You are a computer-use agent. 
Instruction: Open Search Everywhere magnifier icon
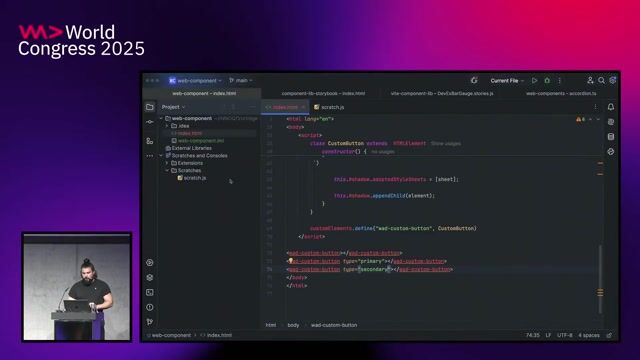[601, 80]
